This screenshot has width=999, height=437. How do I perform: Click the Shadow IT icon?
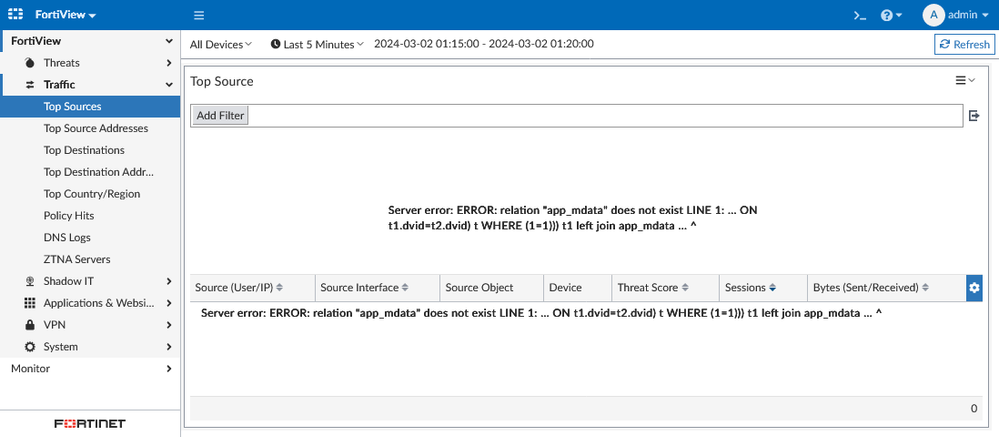(x=29, y=281)
